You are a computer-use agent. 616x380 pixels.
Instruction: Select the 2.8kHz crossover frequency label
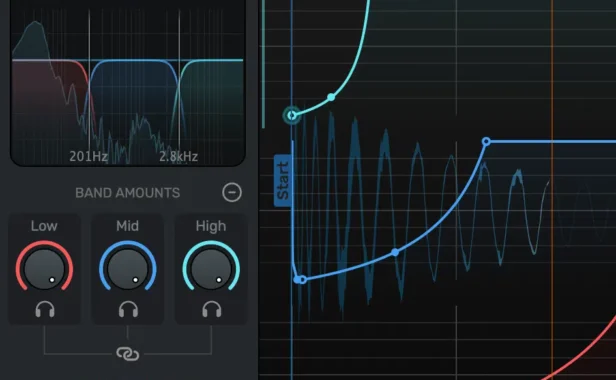click(178, 156)
